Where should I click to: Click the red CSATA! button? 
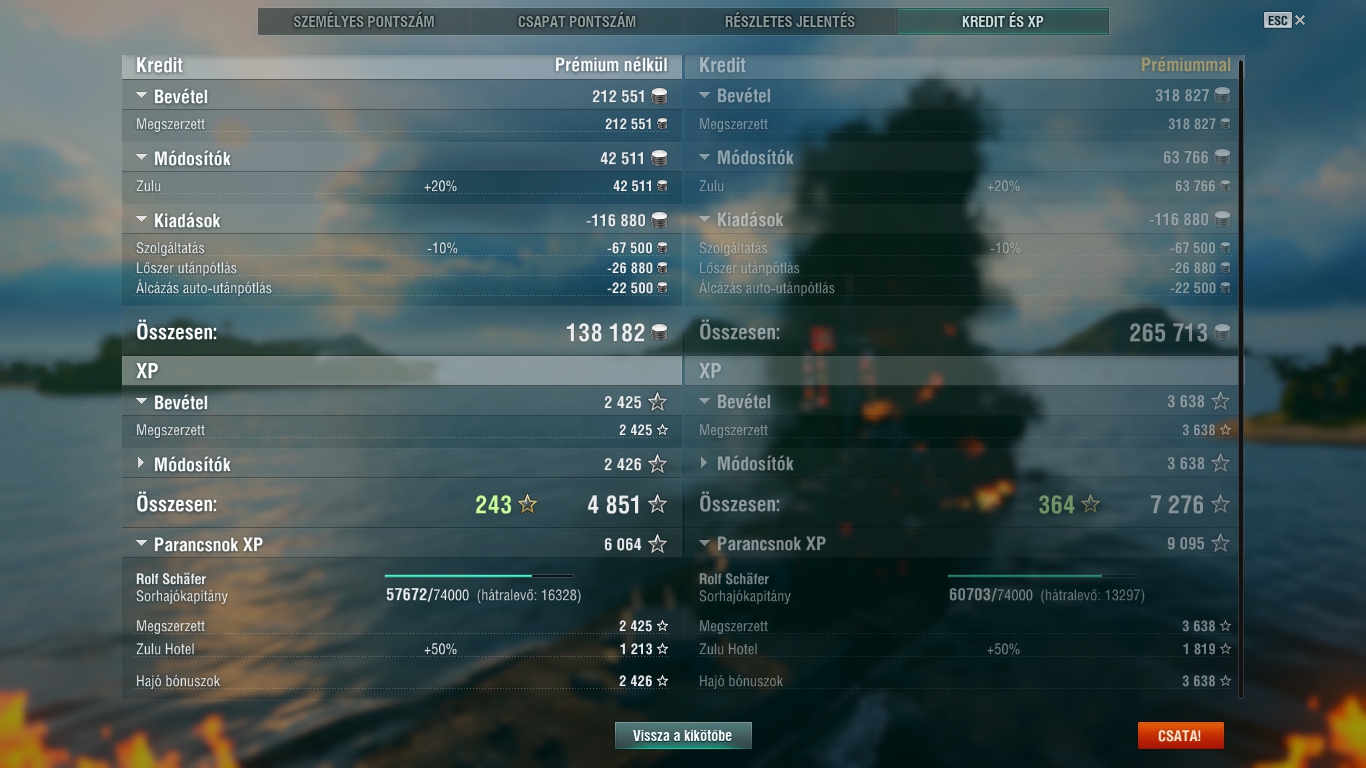click(x=1180, y=736)
